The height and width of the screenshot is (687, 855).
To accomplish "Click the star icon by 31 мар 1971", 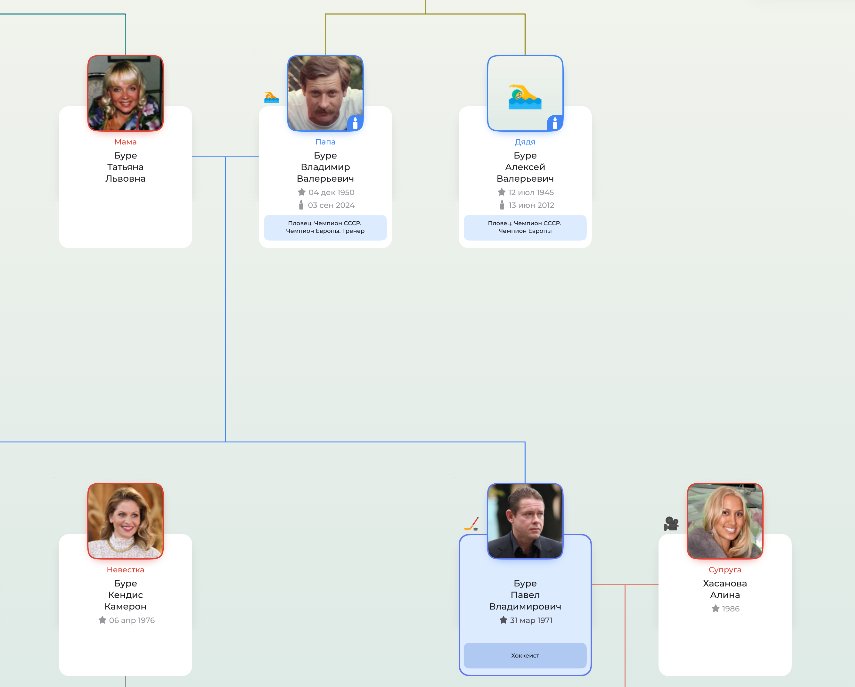I will coord(502,620).
